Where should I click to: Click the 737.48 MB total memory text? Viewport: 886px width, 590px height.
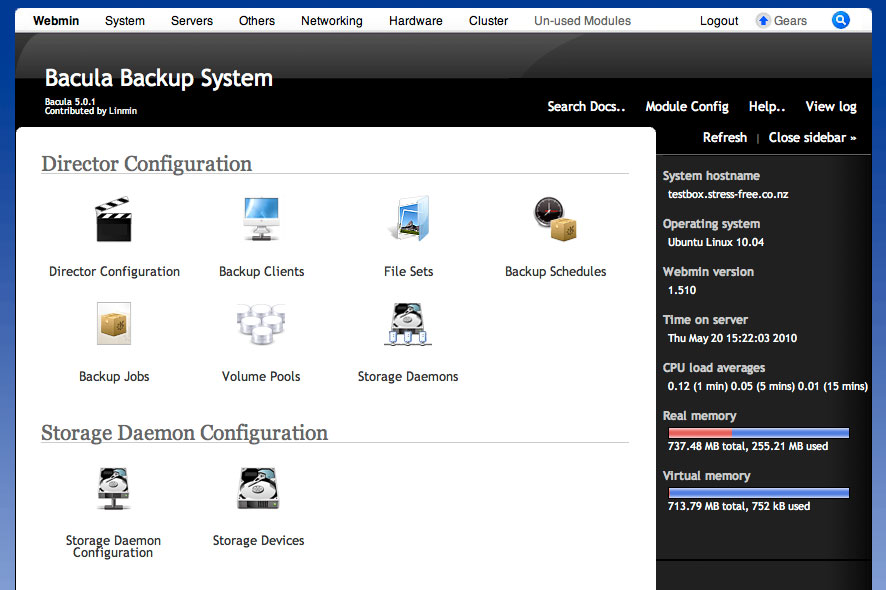tap(748, 446)
